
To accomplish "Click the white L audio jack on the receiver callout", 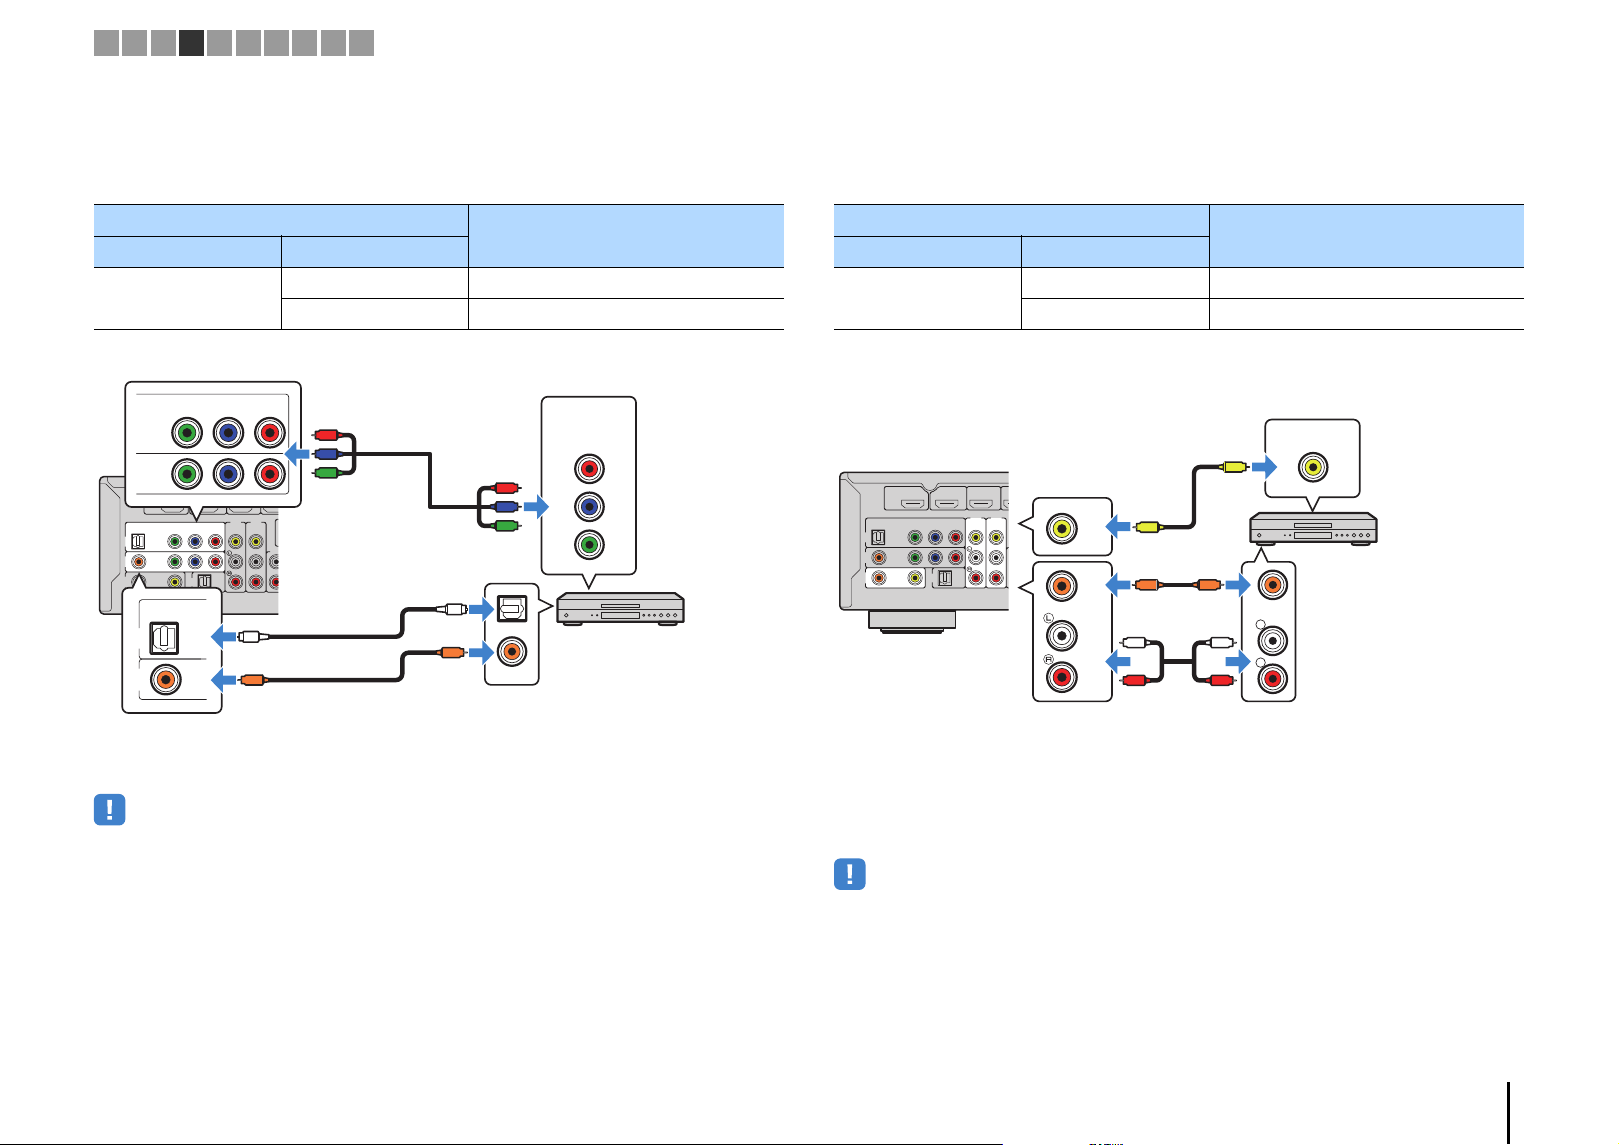I will click(1061, 634).
